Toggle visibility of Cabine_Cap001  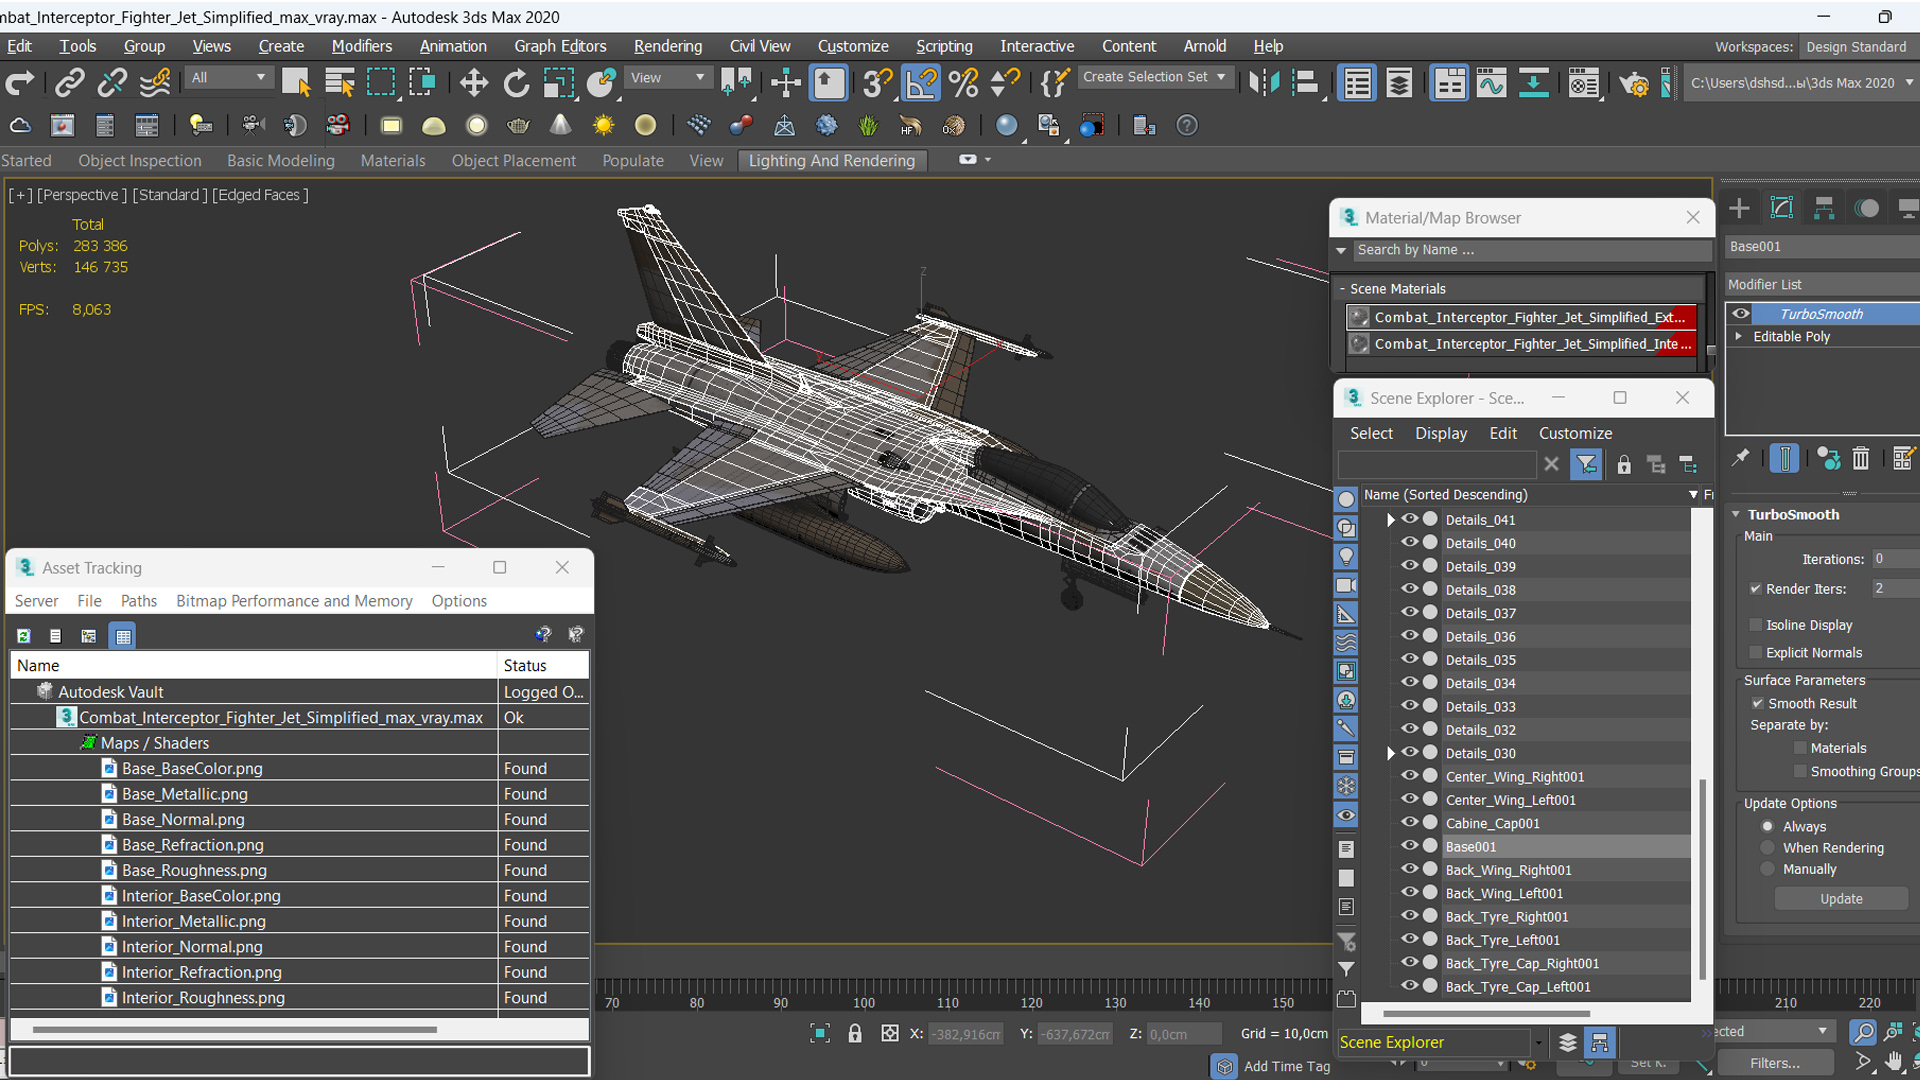point(1410,822)
